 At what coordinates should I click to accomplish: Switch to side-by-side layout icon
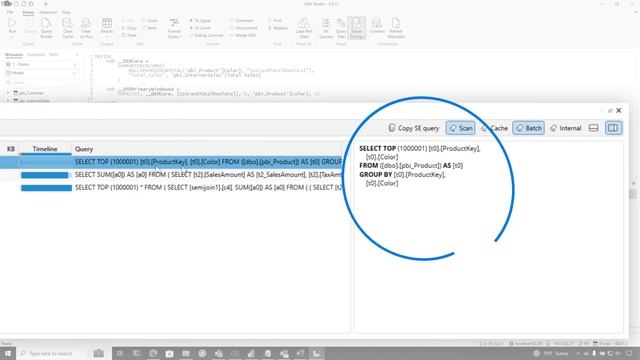pyautogui.click(x=613, y=128)
